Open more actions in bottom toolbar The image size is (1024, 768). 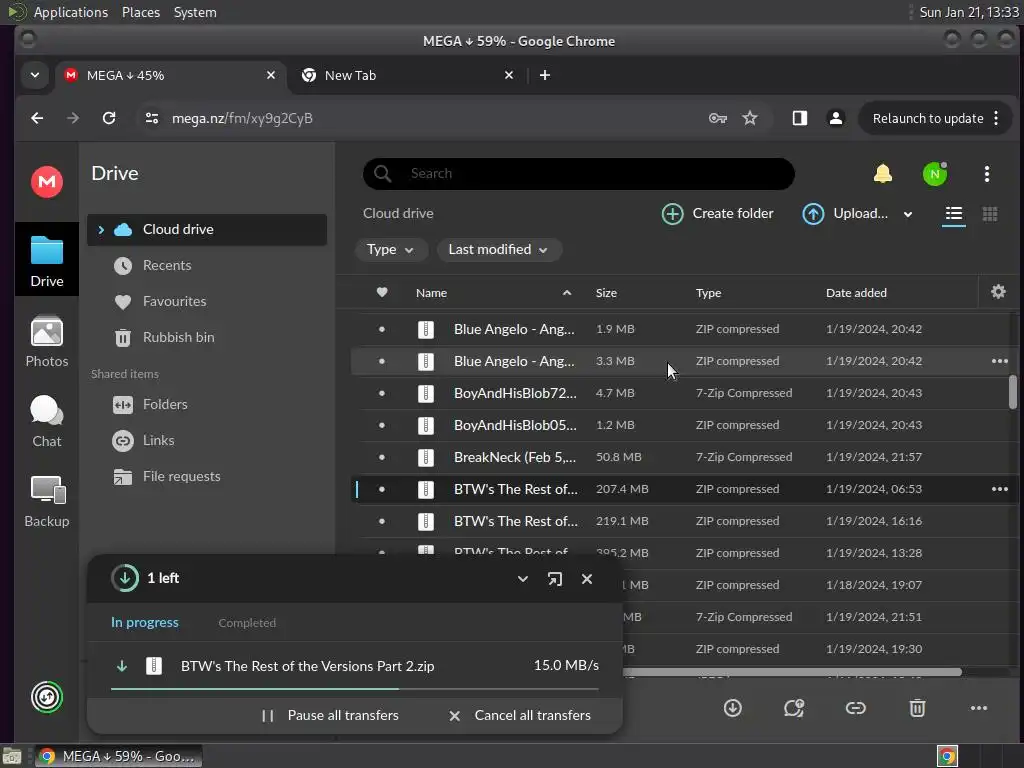click(x=978, y=708)
